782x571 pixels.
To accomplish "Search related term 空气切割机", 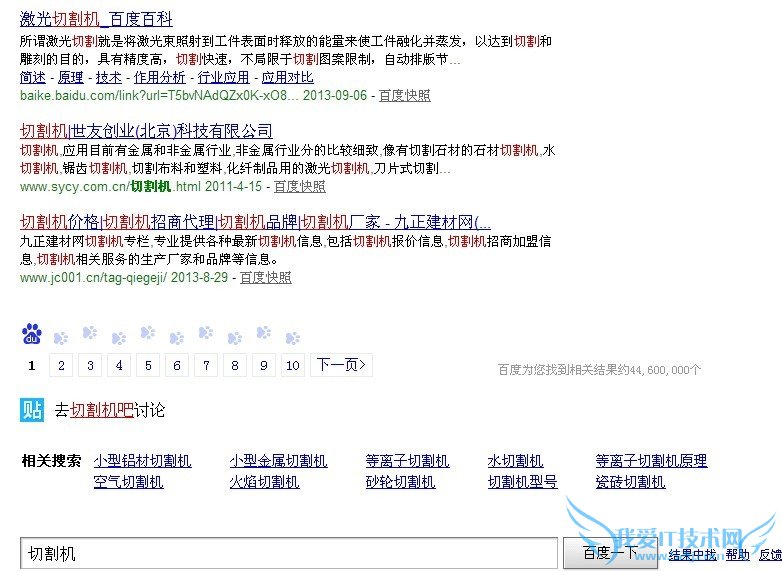I will click(x=129, y=482).
